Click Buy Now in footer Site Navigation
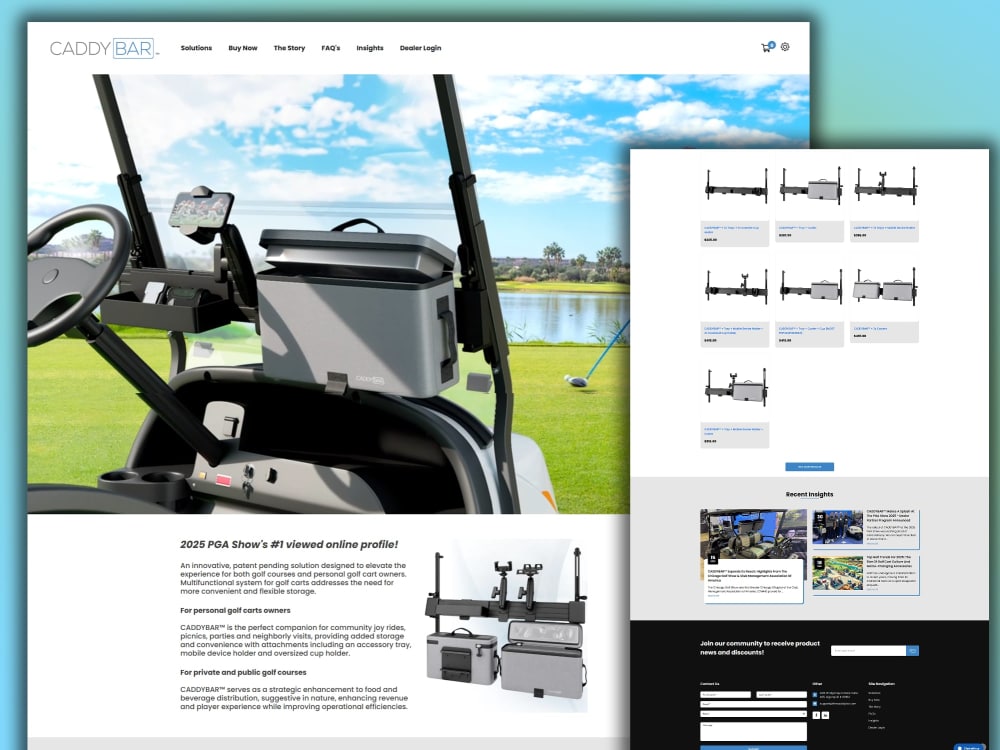The height and width of the screenshot is (750, 1000). [x=874, y=700]
